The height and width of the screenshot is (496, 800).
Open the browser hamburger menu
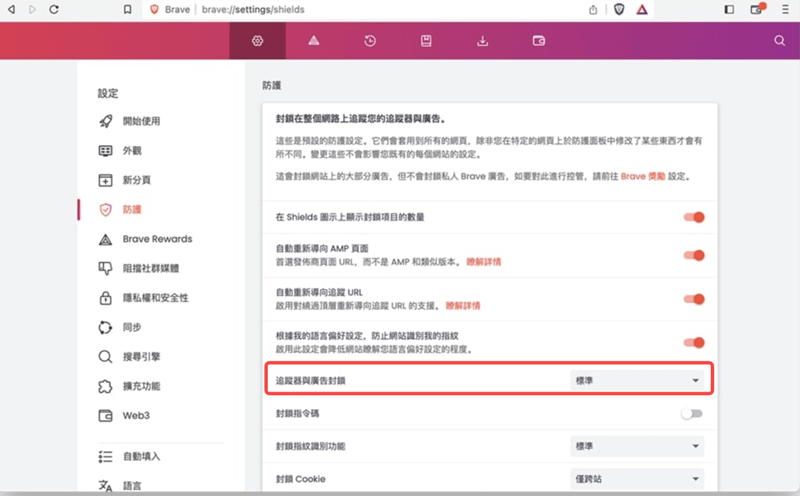[785, 9]
